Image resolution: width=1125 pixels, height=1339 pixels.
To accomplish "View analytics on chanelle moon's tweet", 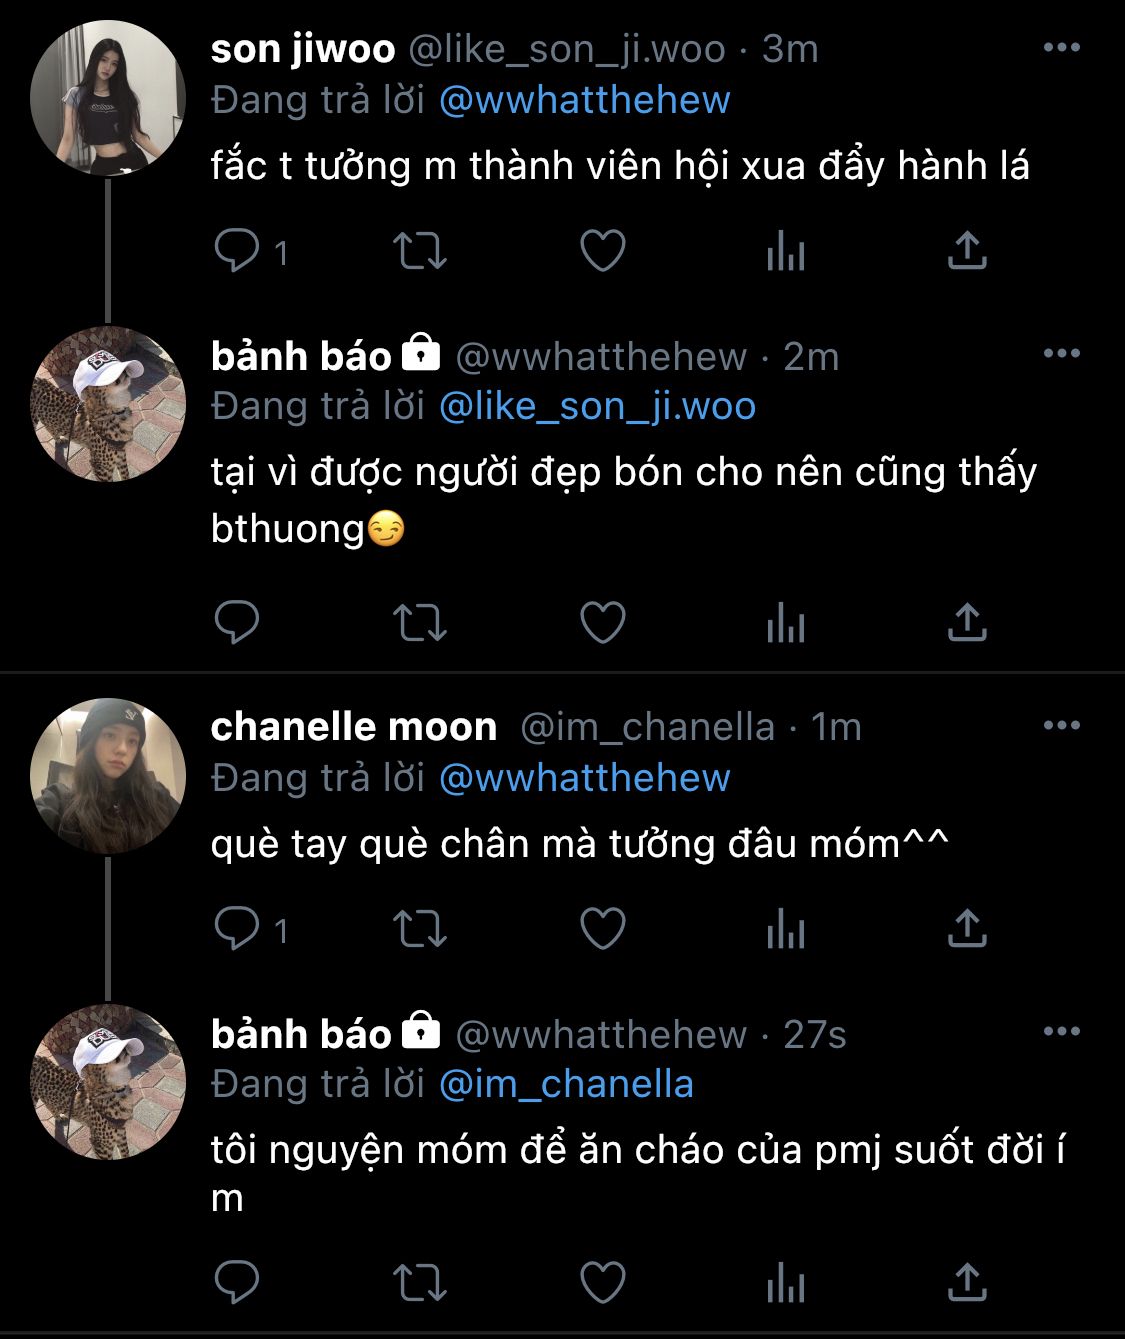I will 786,929.
